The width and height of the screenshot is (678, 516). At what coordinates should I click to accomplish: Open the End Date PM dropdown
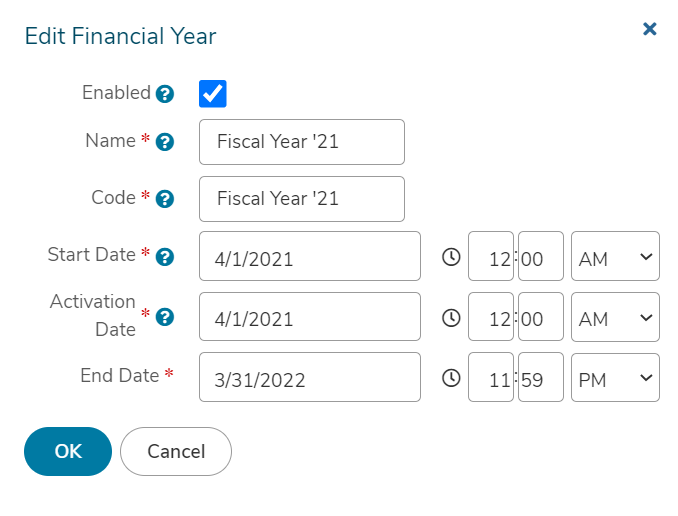pos(615,378)
